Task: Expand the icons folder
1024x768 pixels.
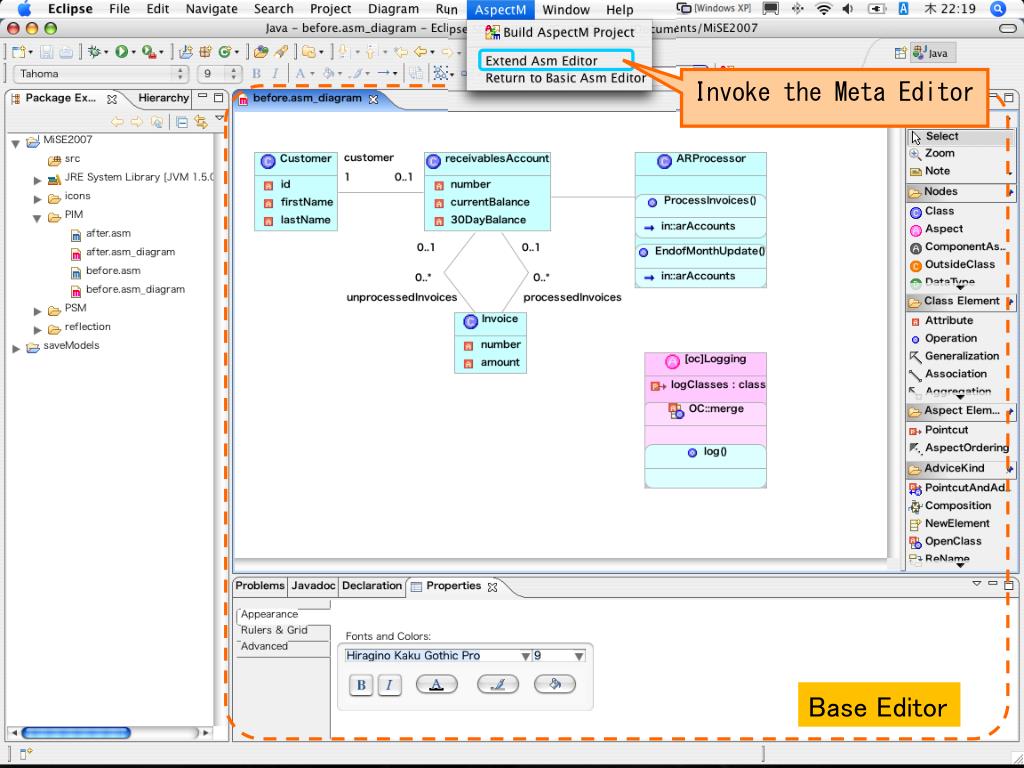Action: [37, 198]
